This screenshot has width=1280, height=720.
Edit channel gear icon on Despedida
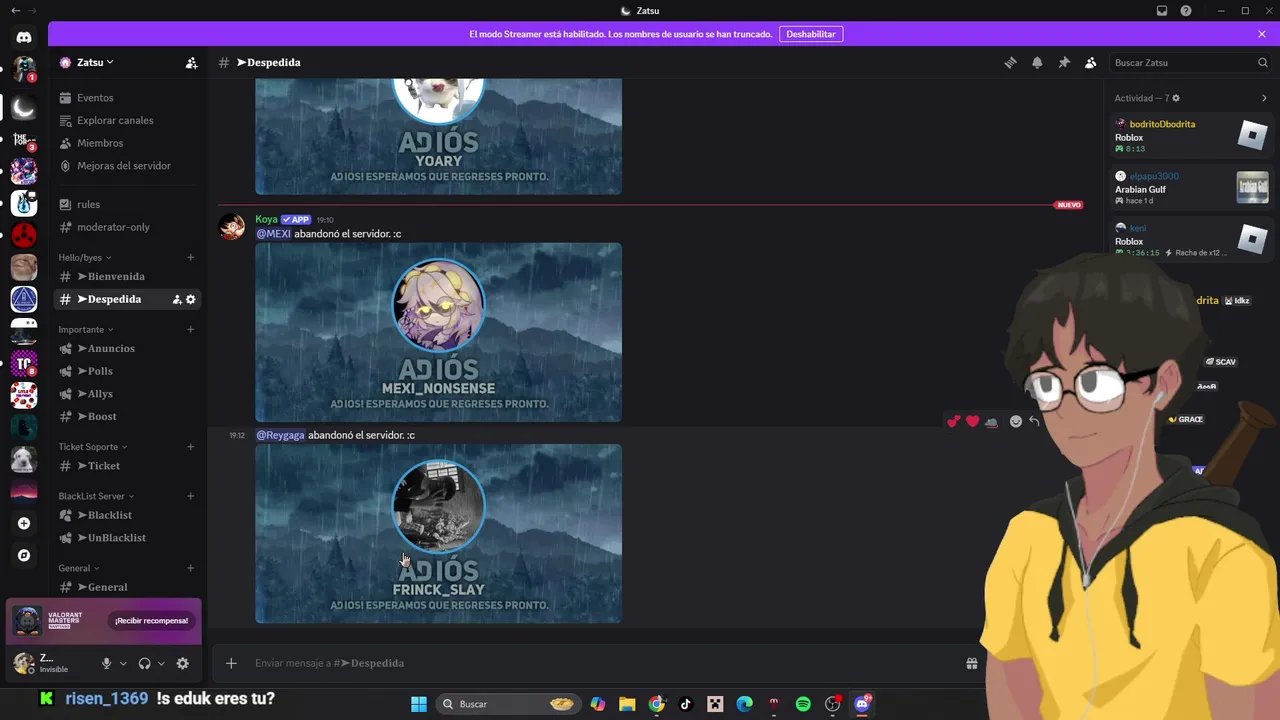(x=191, y=299)
